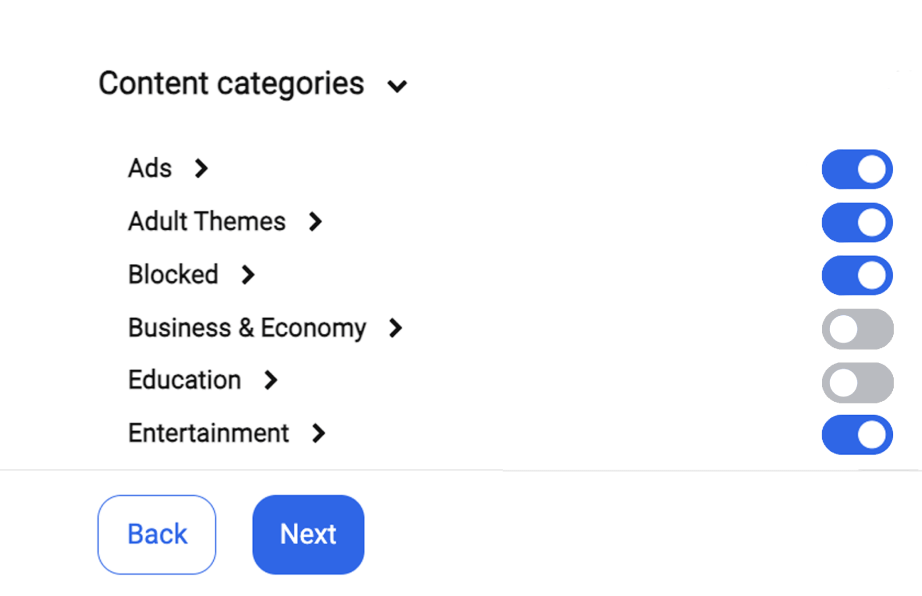Disable the Ads toggle
922x596 pixels.
(x=857, y=169)
